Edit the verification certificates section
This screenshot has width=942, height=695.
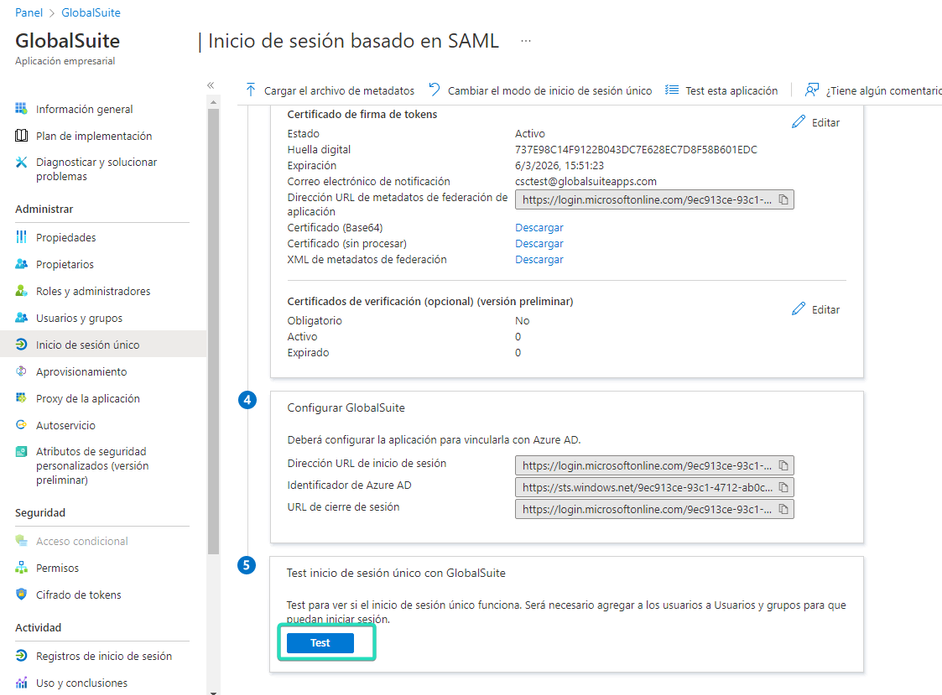pyautogui.click(x=816, y=309)
